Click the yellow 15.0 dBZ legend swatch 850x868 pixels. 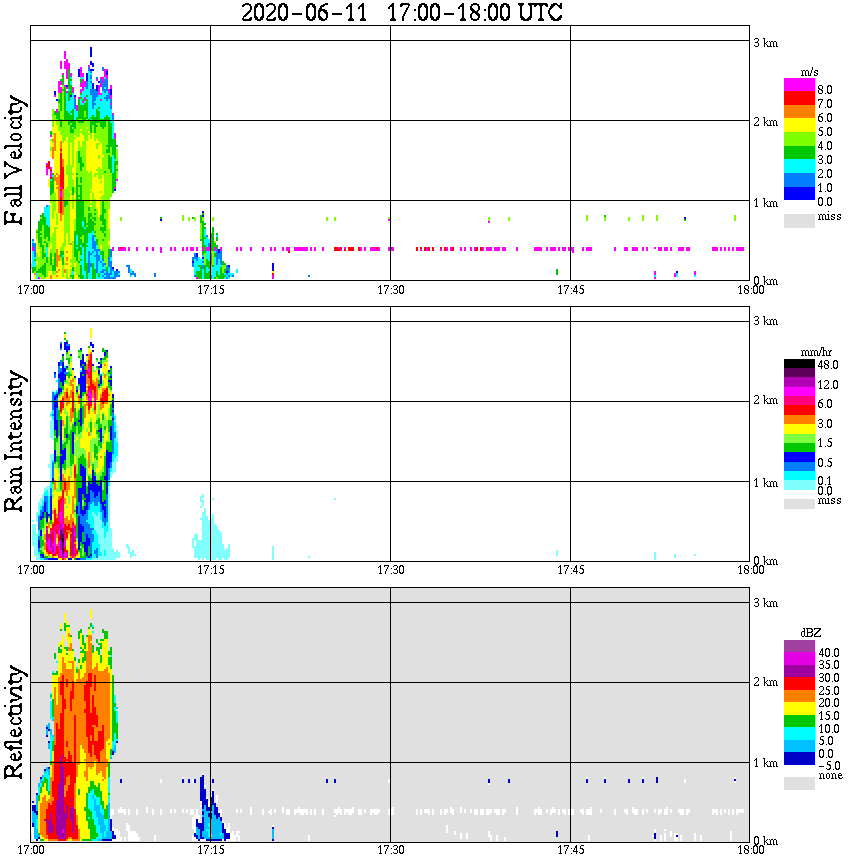(799, 709)
